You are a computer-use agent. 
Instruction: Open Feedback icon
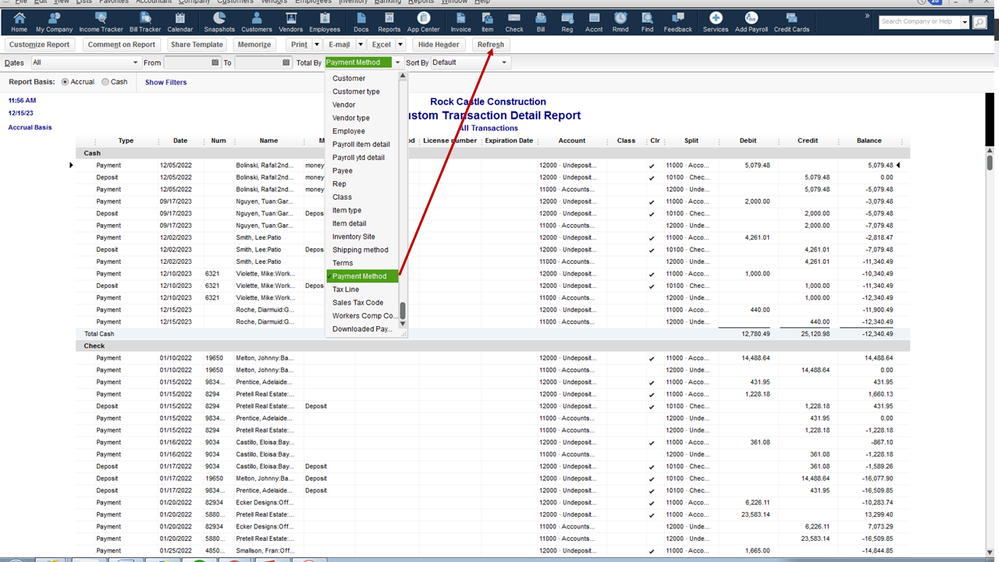(677, 22)
